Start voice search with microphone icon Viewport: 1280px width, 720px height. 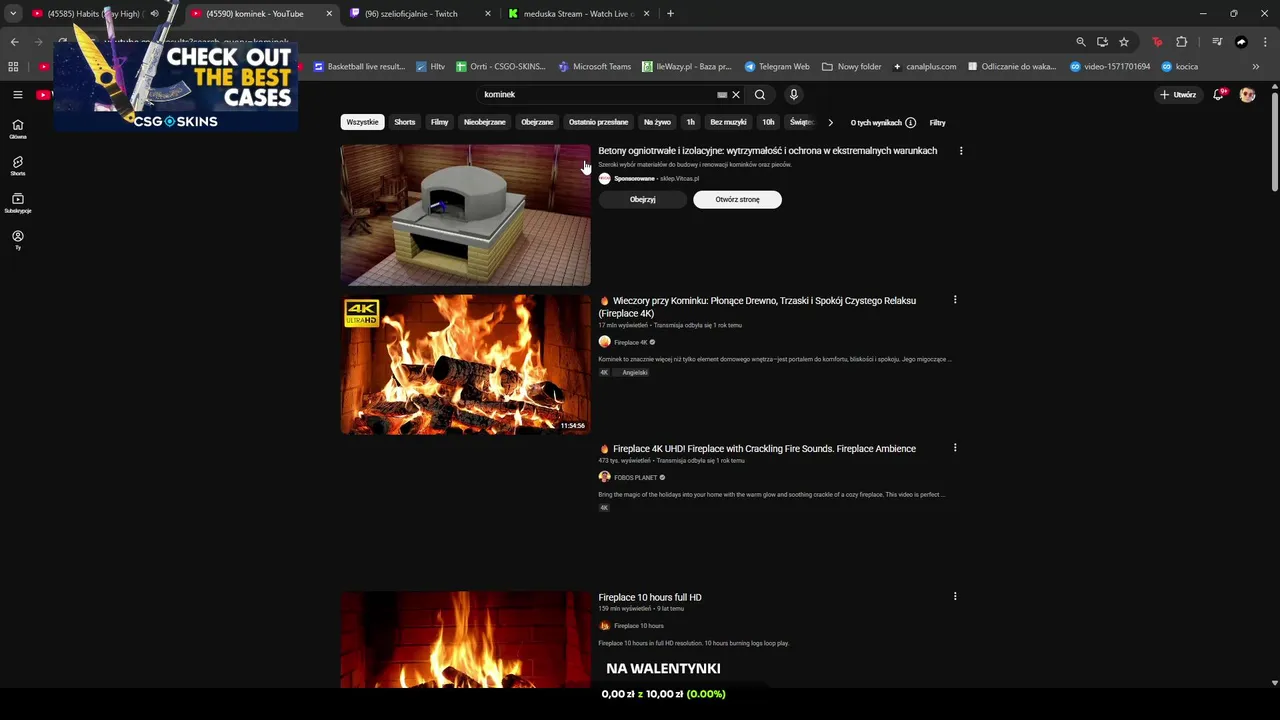coord(794,95)
